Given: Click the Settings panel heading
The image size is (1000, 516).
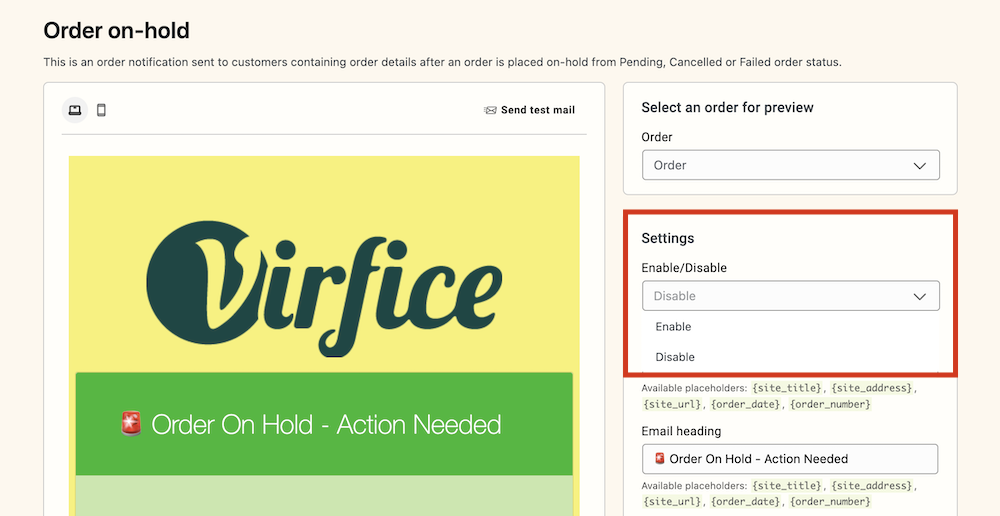Looking at the screenshot, I should tap(668, 239).
